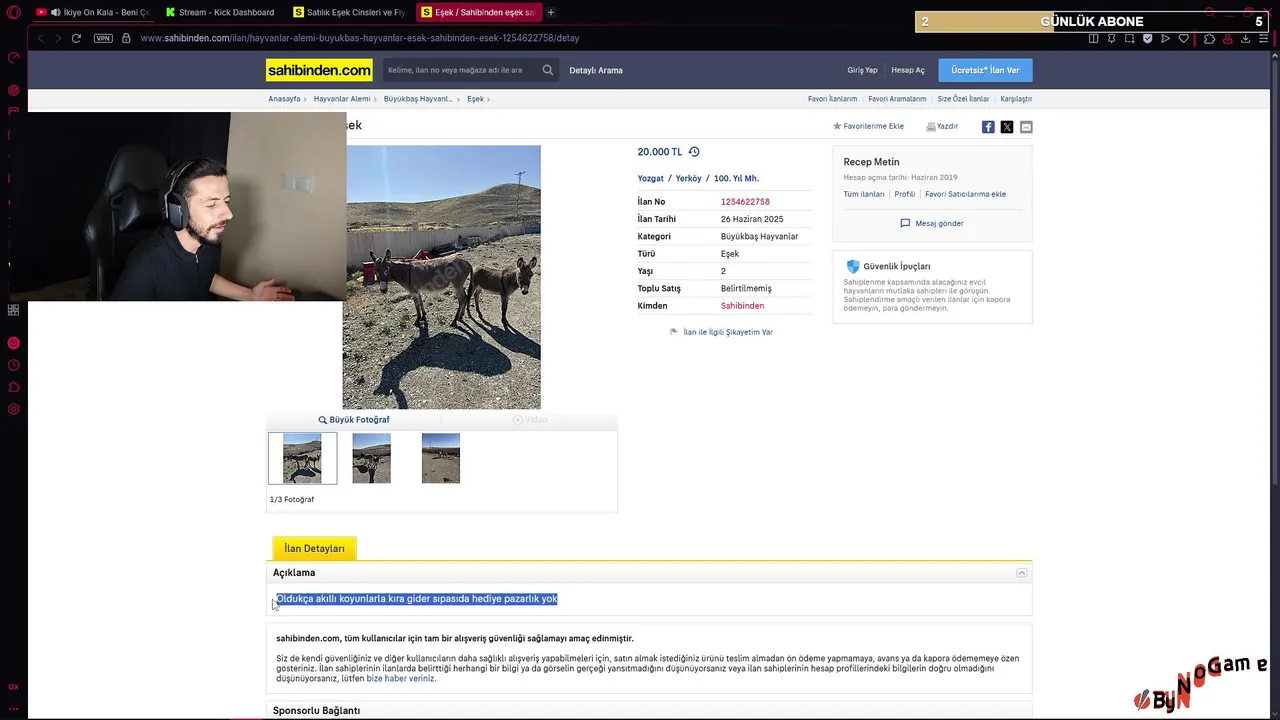Select the third photo thumbnail

[441, 458]
